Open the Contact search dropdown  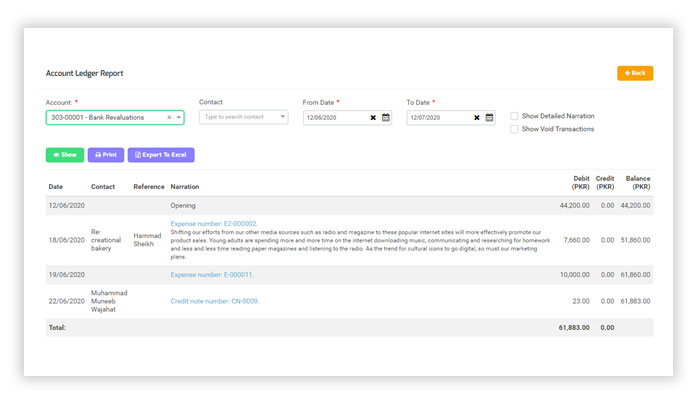tap(243, 117)
